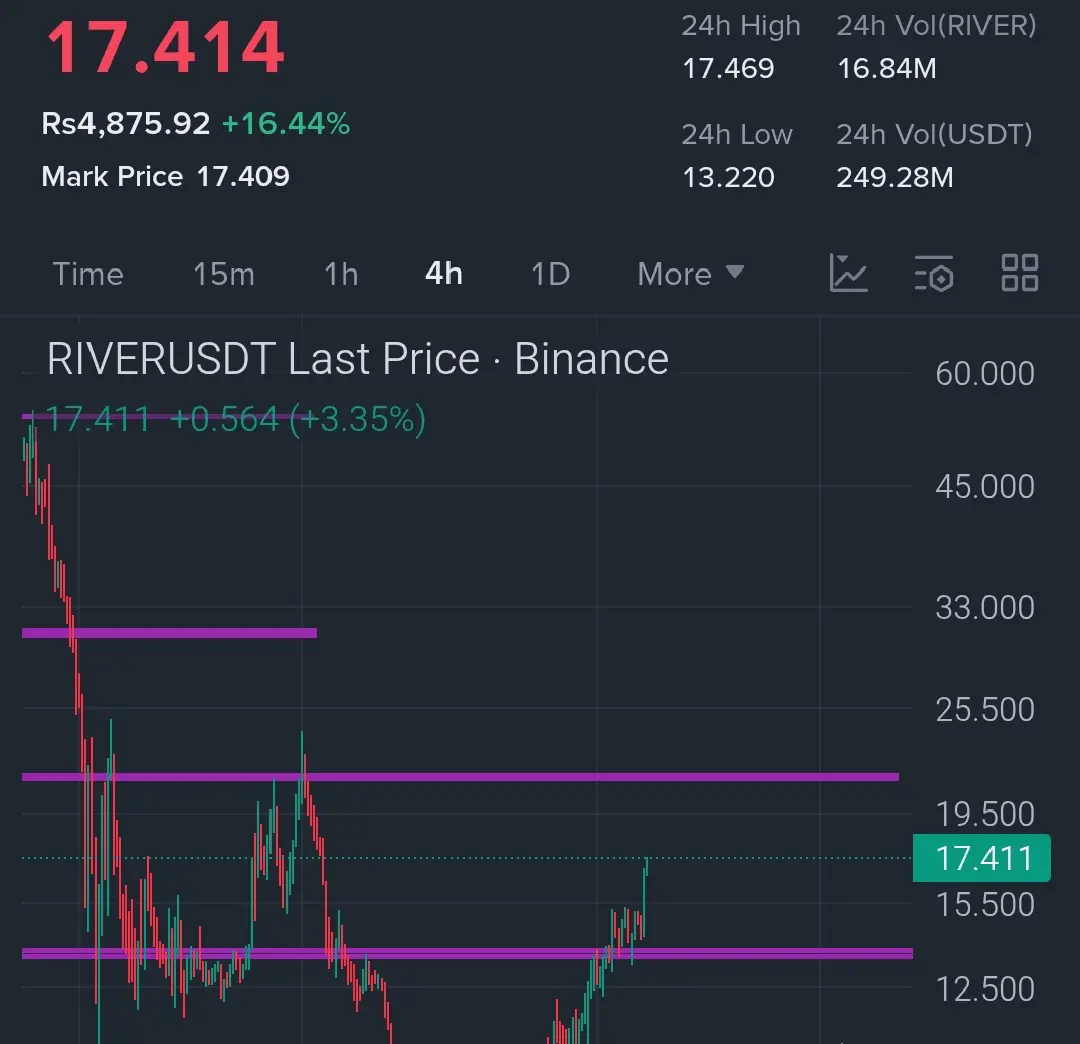Select the 4h interval tab
The width and height of the screenshot is (1080, 1044).
(x=444, y=274)
